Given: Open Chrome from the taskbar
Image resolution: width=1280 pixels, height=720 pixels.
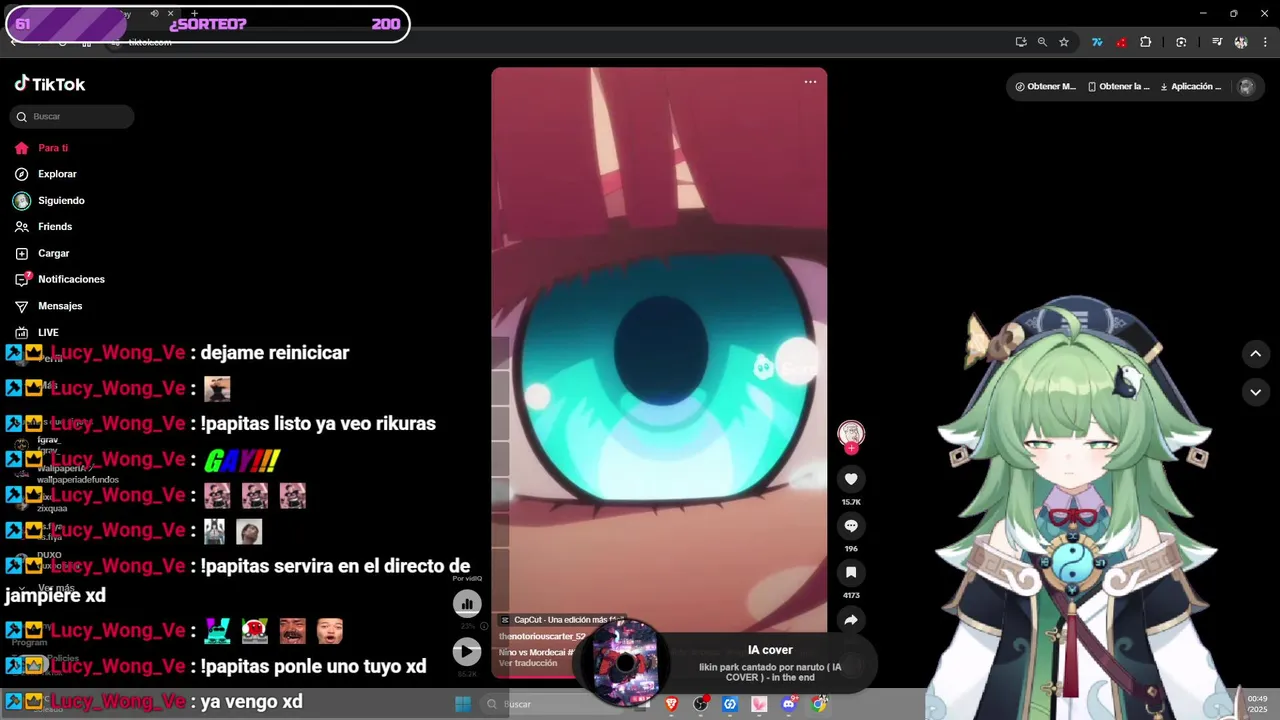Looking at the screenshot, I should (819, 704).
